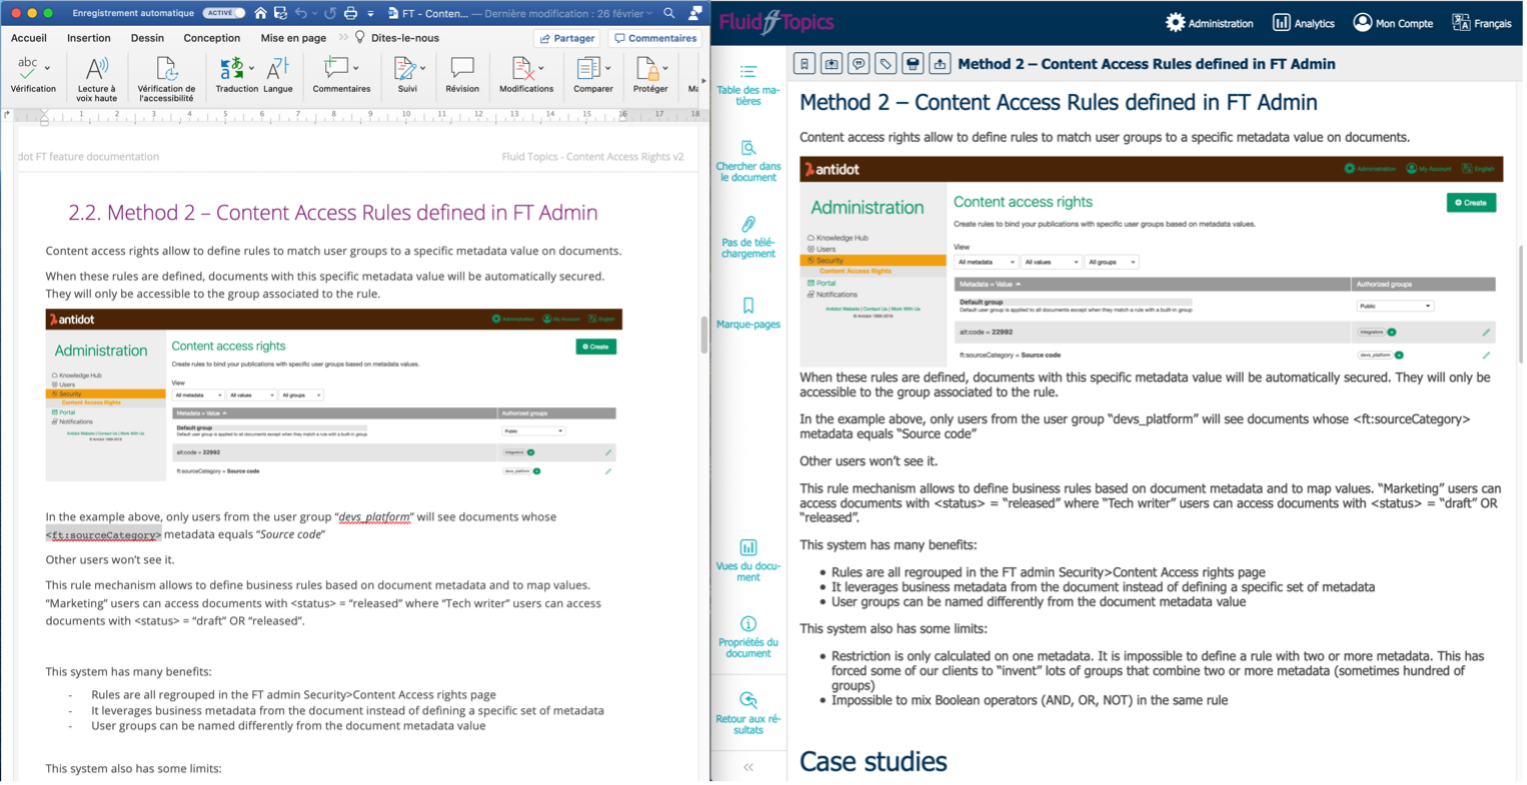
Task: Open the Révision pane button
Action: pos(462,75)
